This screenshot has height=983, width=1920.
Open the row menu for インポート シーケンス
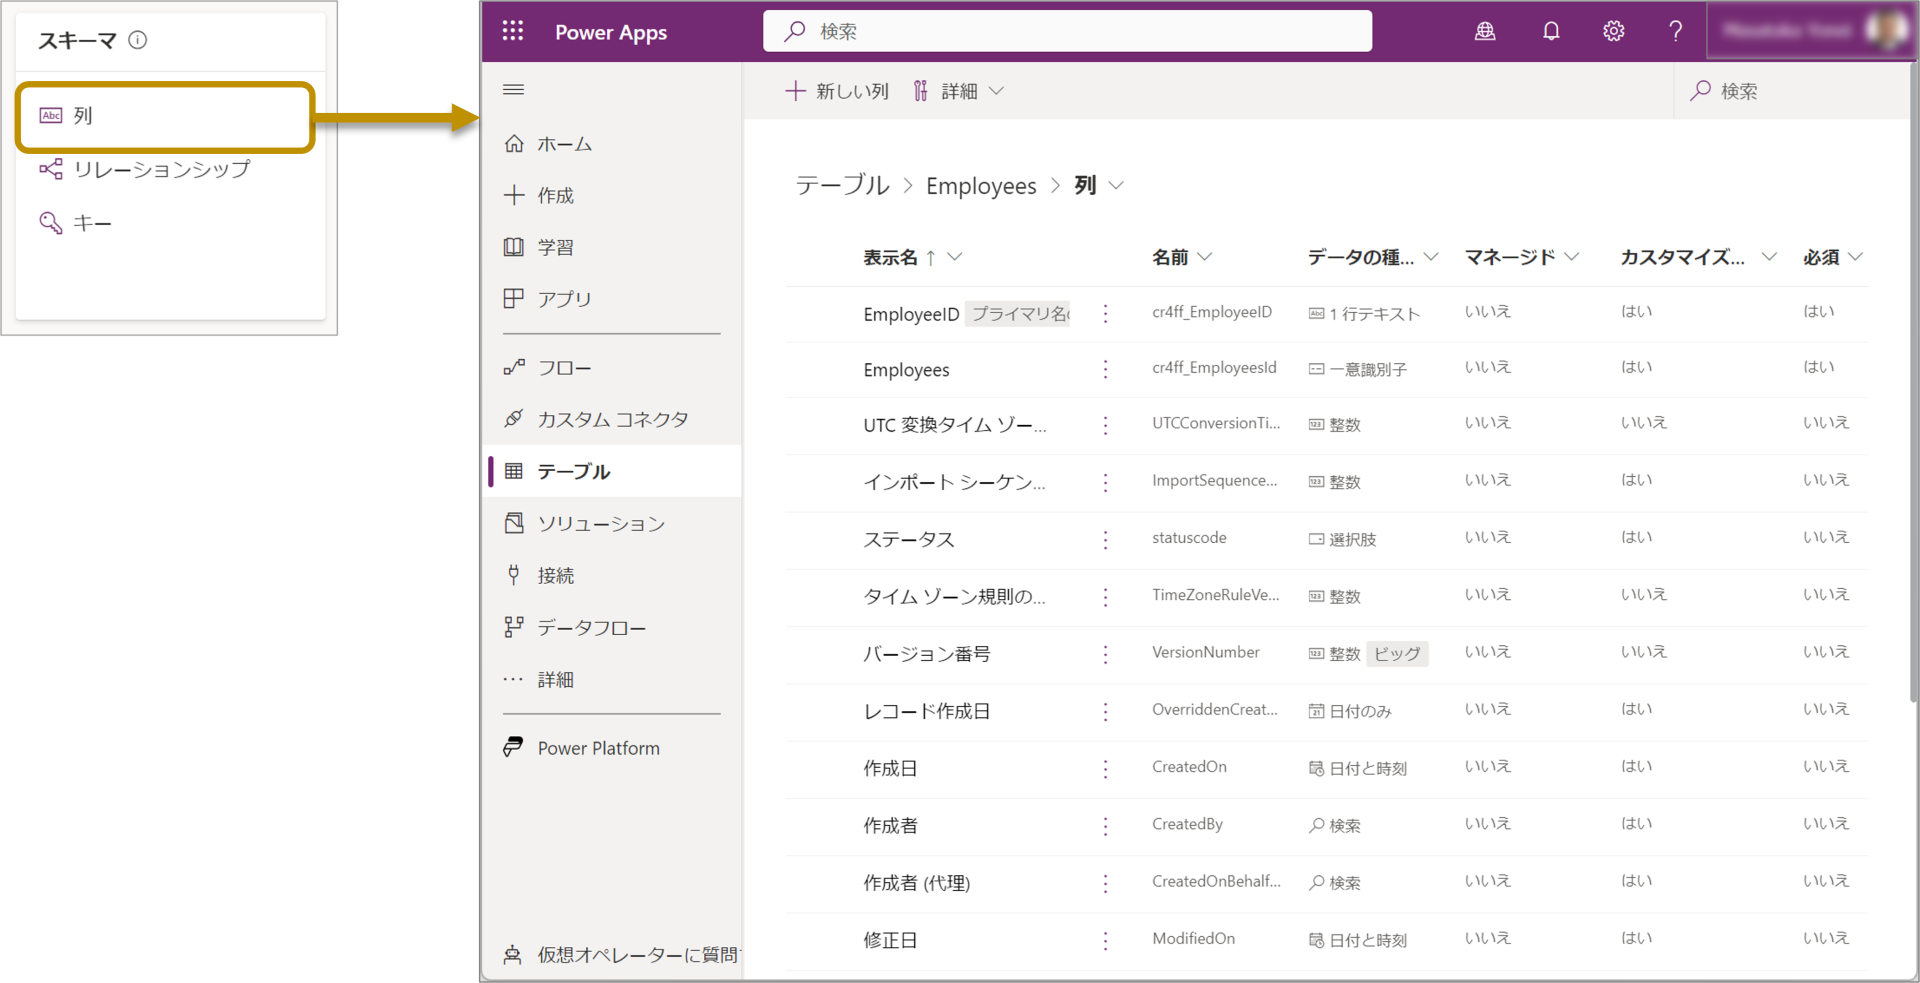pyautogui.click(x=1105, y=483)
